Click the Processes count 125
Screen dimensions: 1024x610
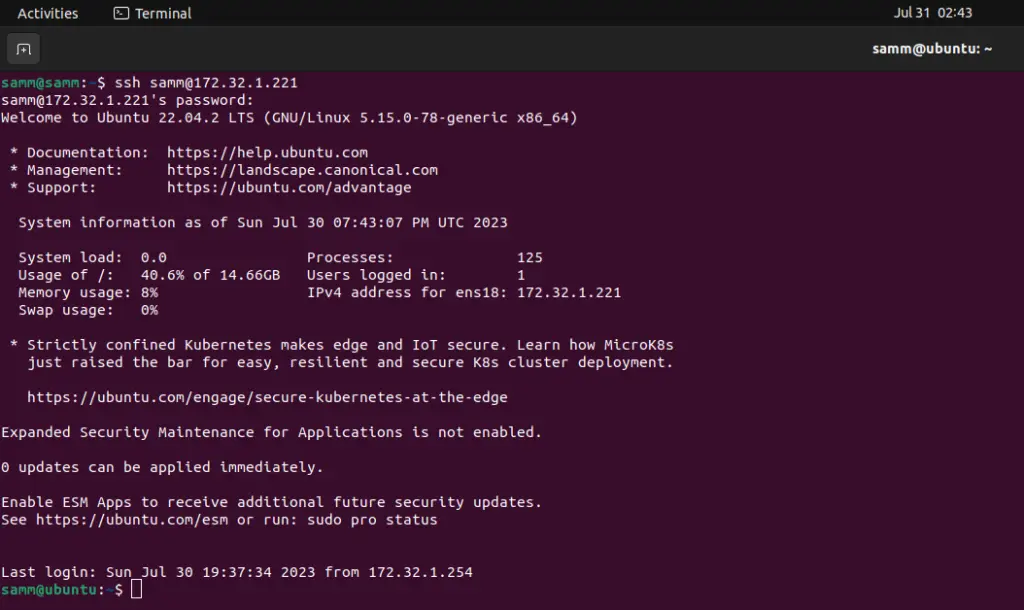530,258
